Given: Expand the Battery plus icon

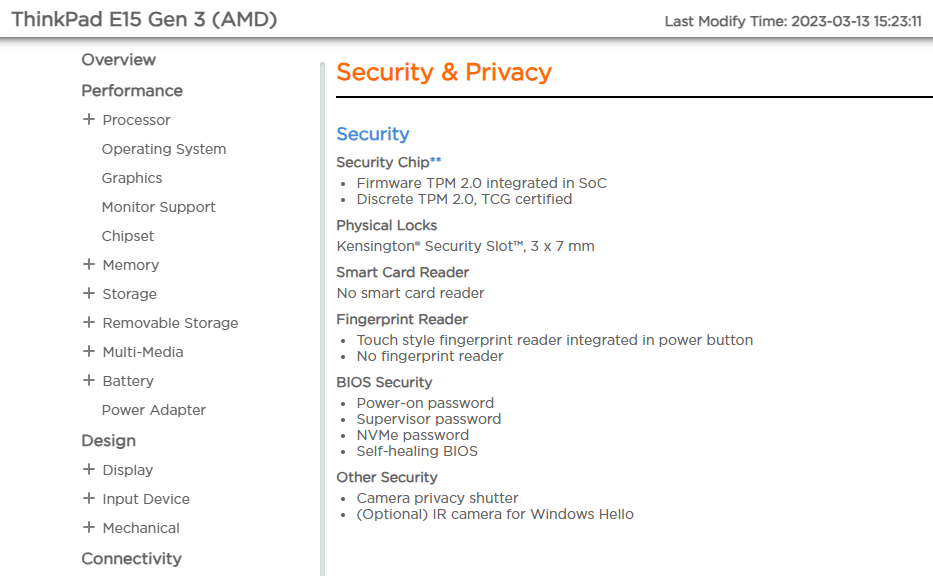Looking at the screenshot, I should [x=89, y=380].
